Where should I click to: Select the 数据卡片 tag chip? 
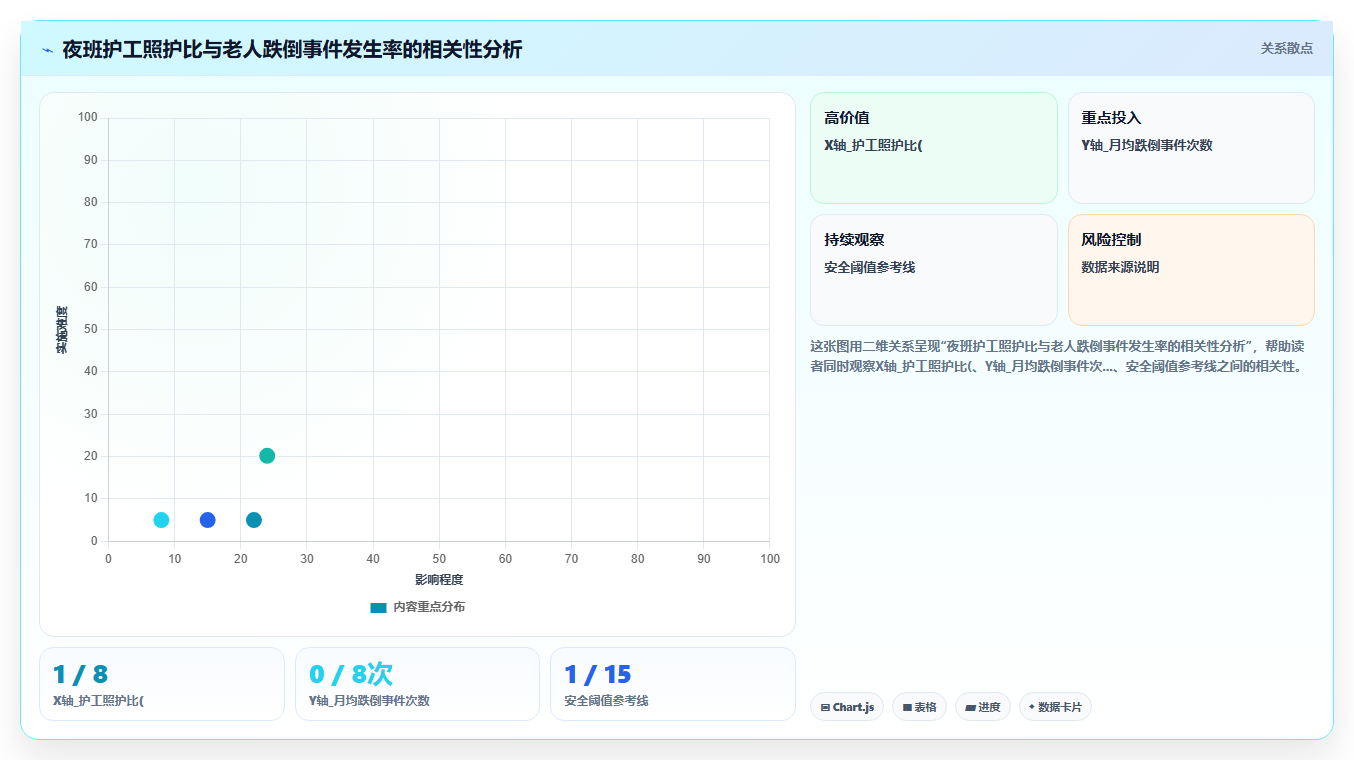[x=1055, y=707]
